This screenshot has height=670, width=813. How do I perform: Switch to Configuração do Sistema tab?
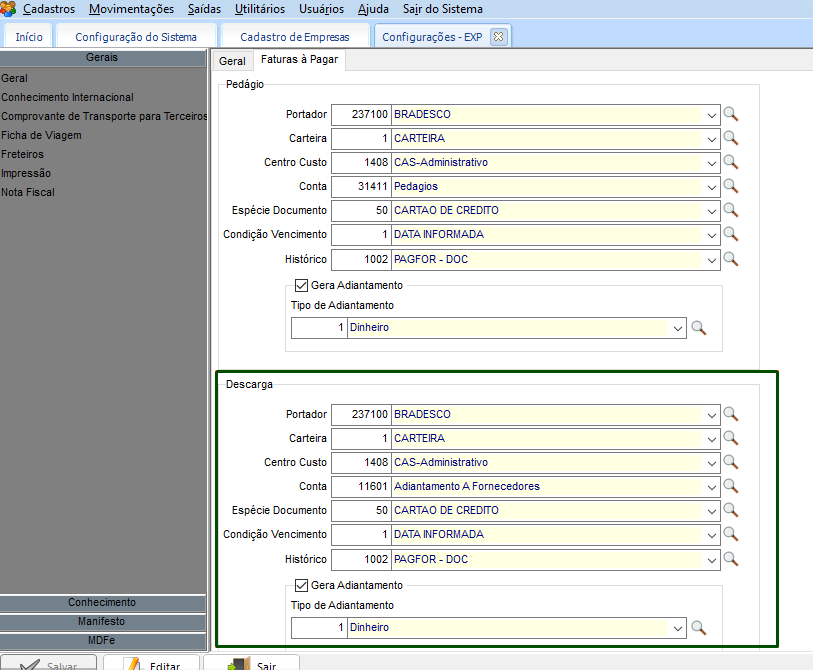click(x=136, y=37)
